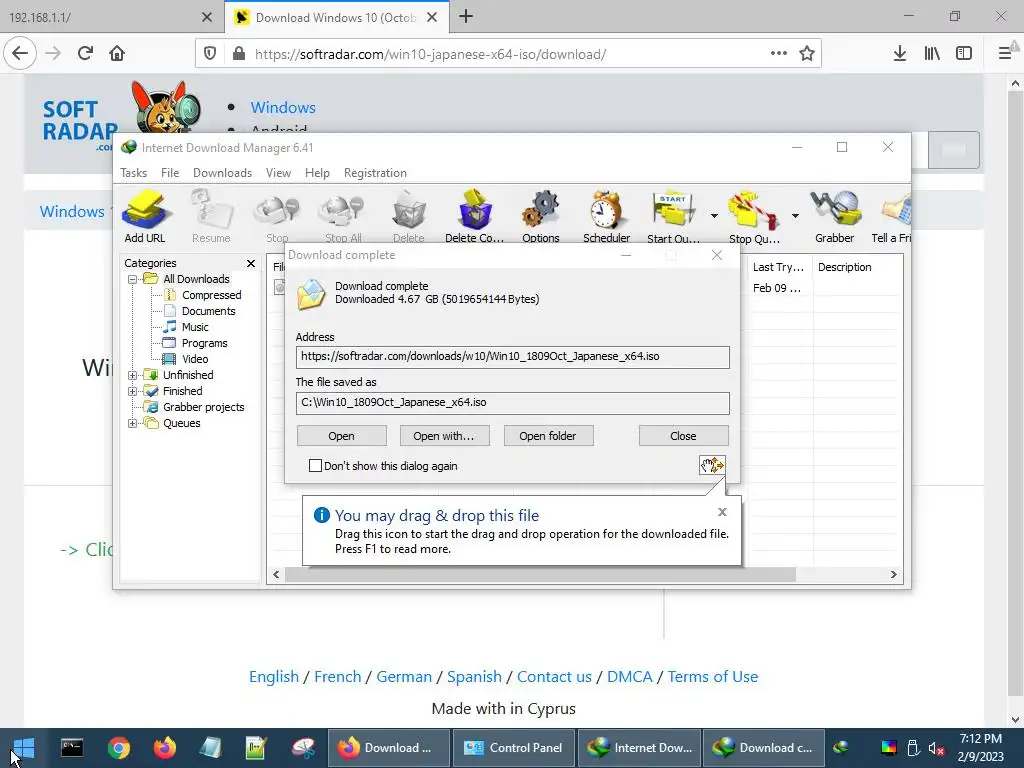
Task: Click the DMCA footer link
Action: point(630,677)
